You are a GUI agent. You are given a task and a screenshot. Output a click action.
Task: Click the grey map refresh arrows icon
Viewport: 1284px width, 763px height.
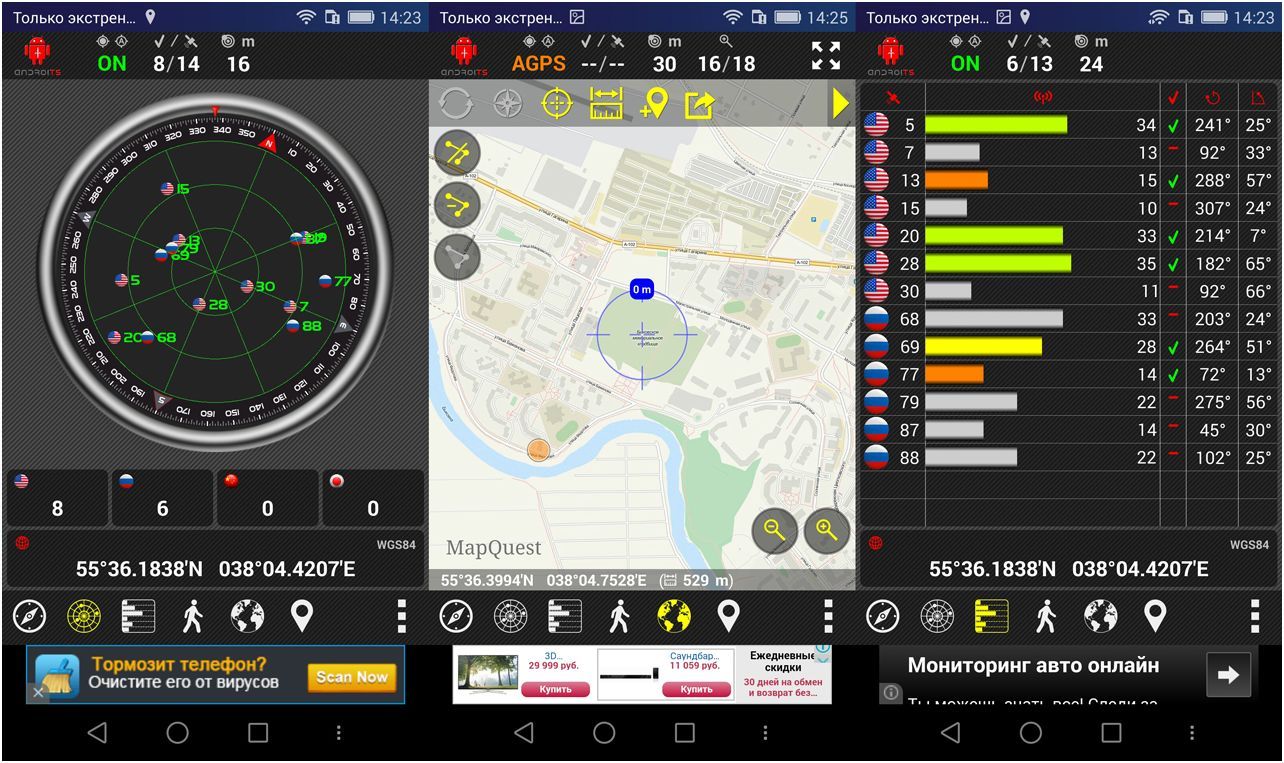[455, 104]
